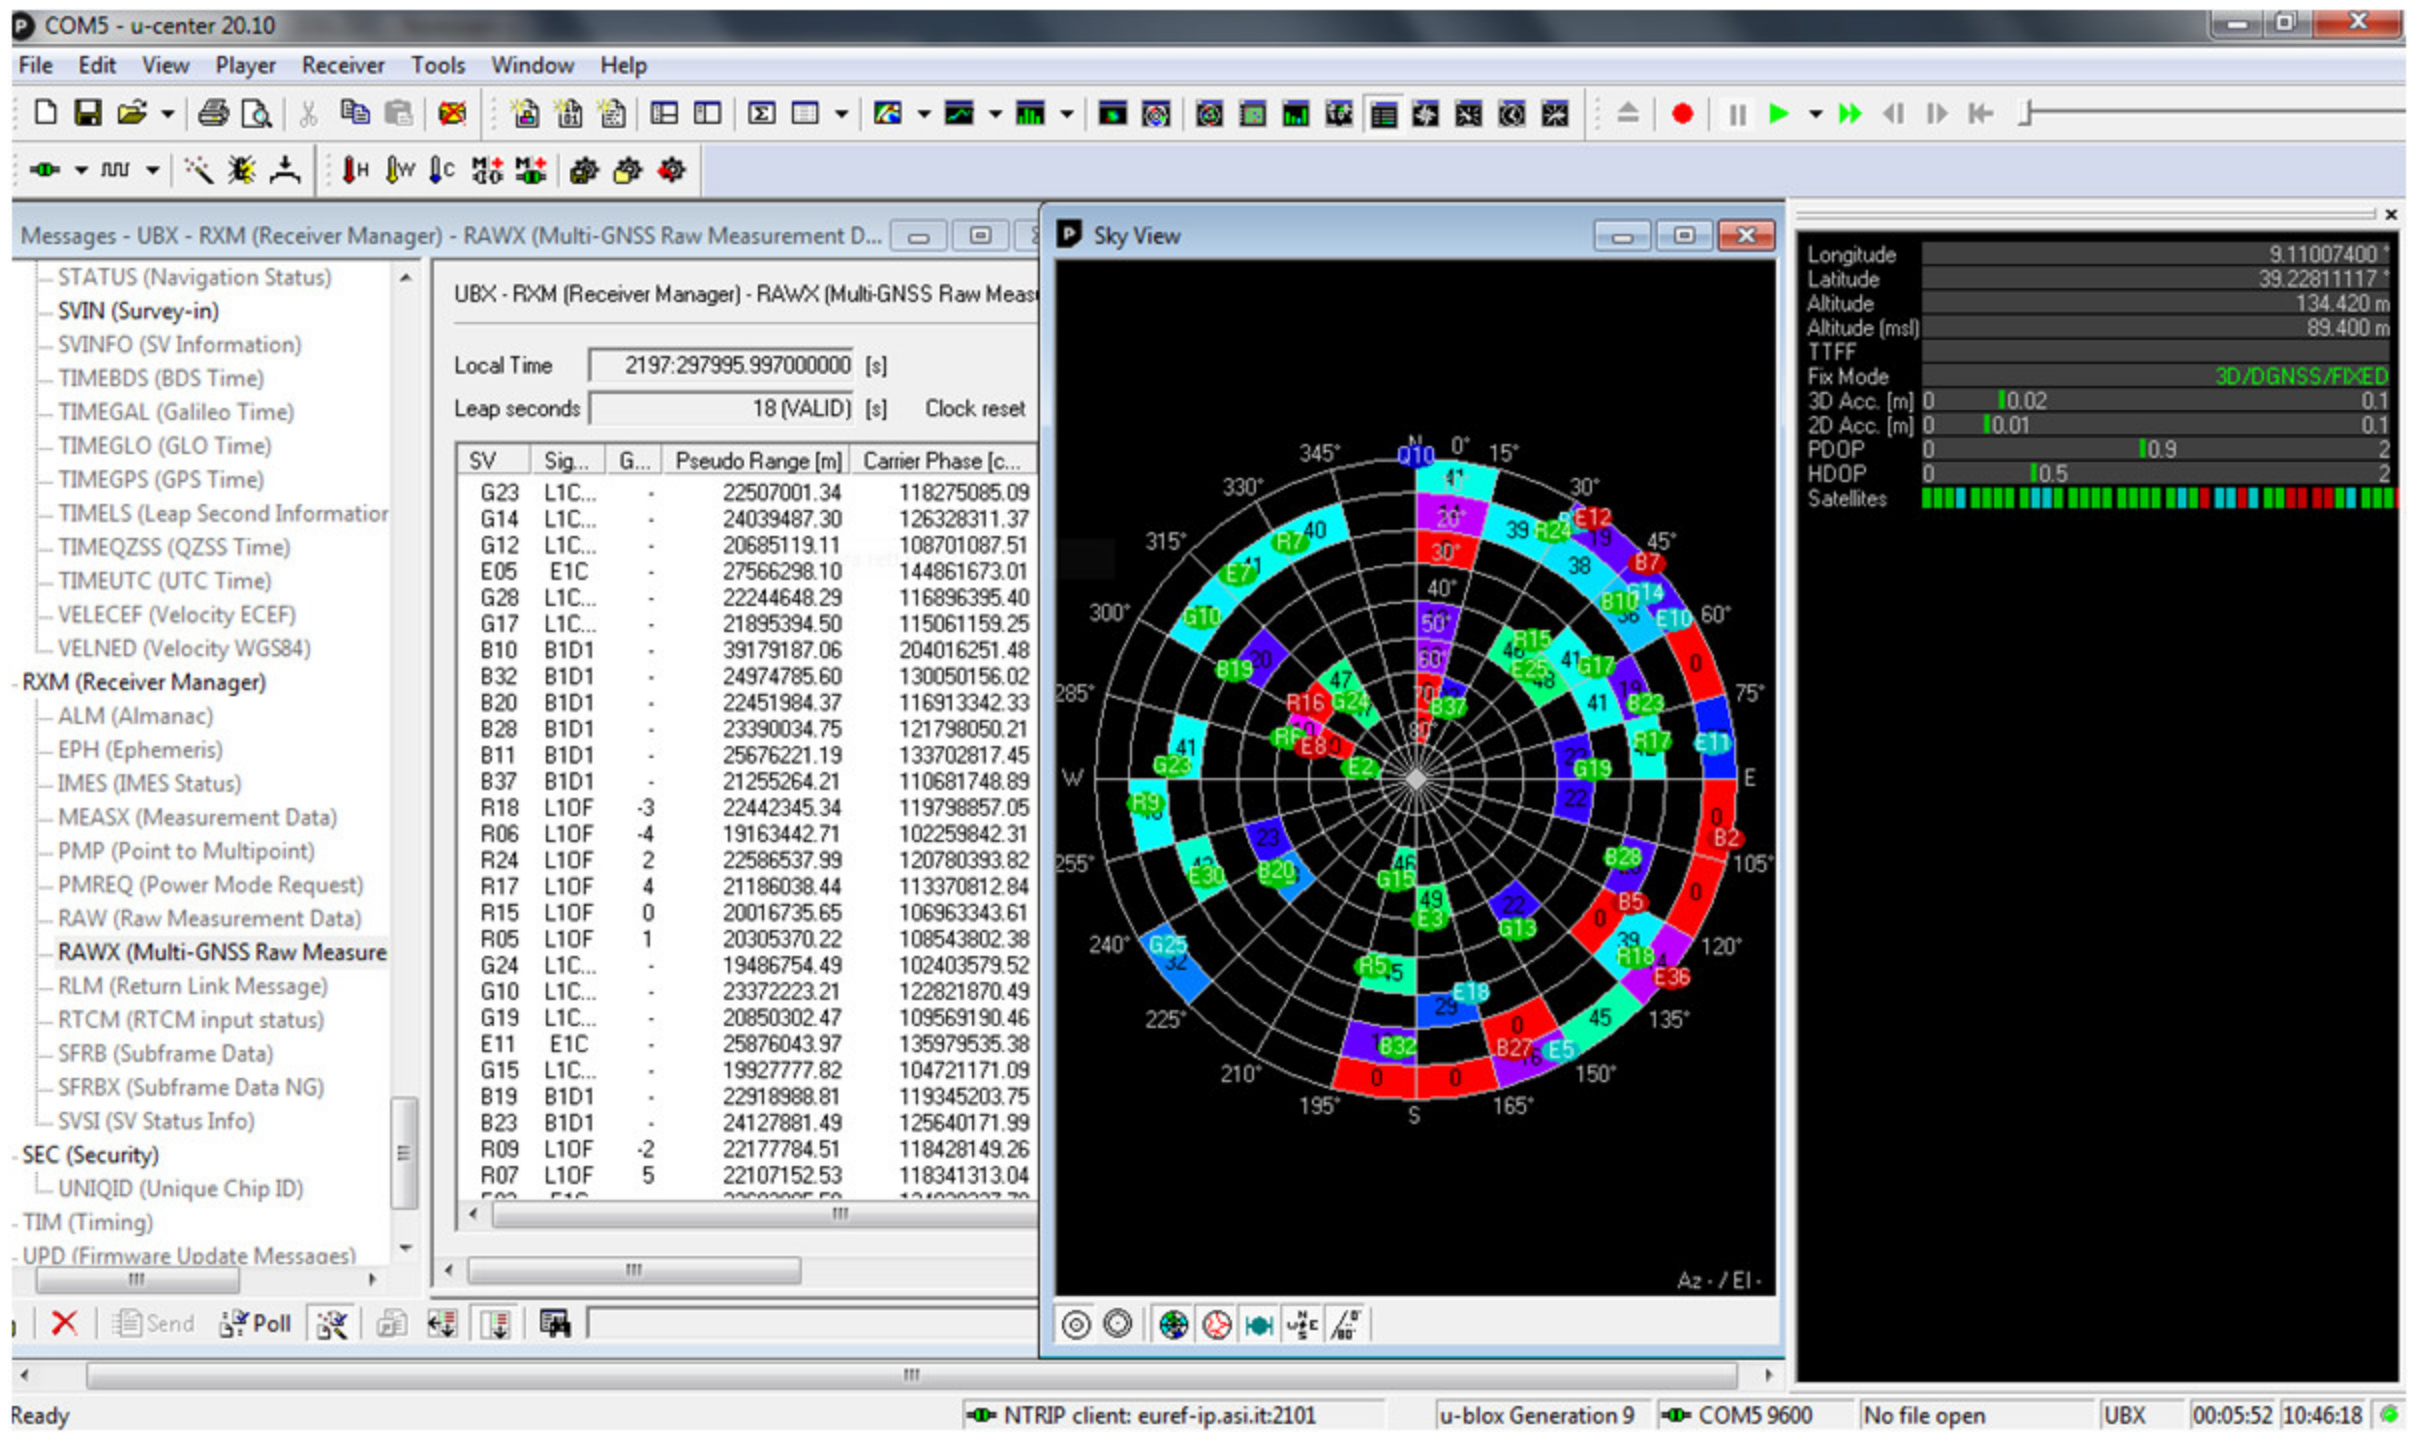Screen dimensions: 2418x1443
Task: Toggle the compass N-E-S-W sky view option
Action: pyautogui.click(x=1302, y=1325)
